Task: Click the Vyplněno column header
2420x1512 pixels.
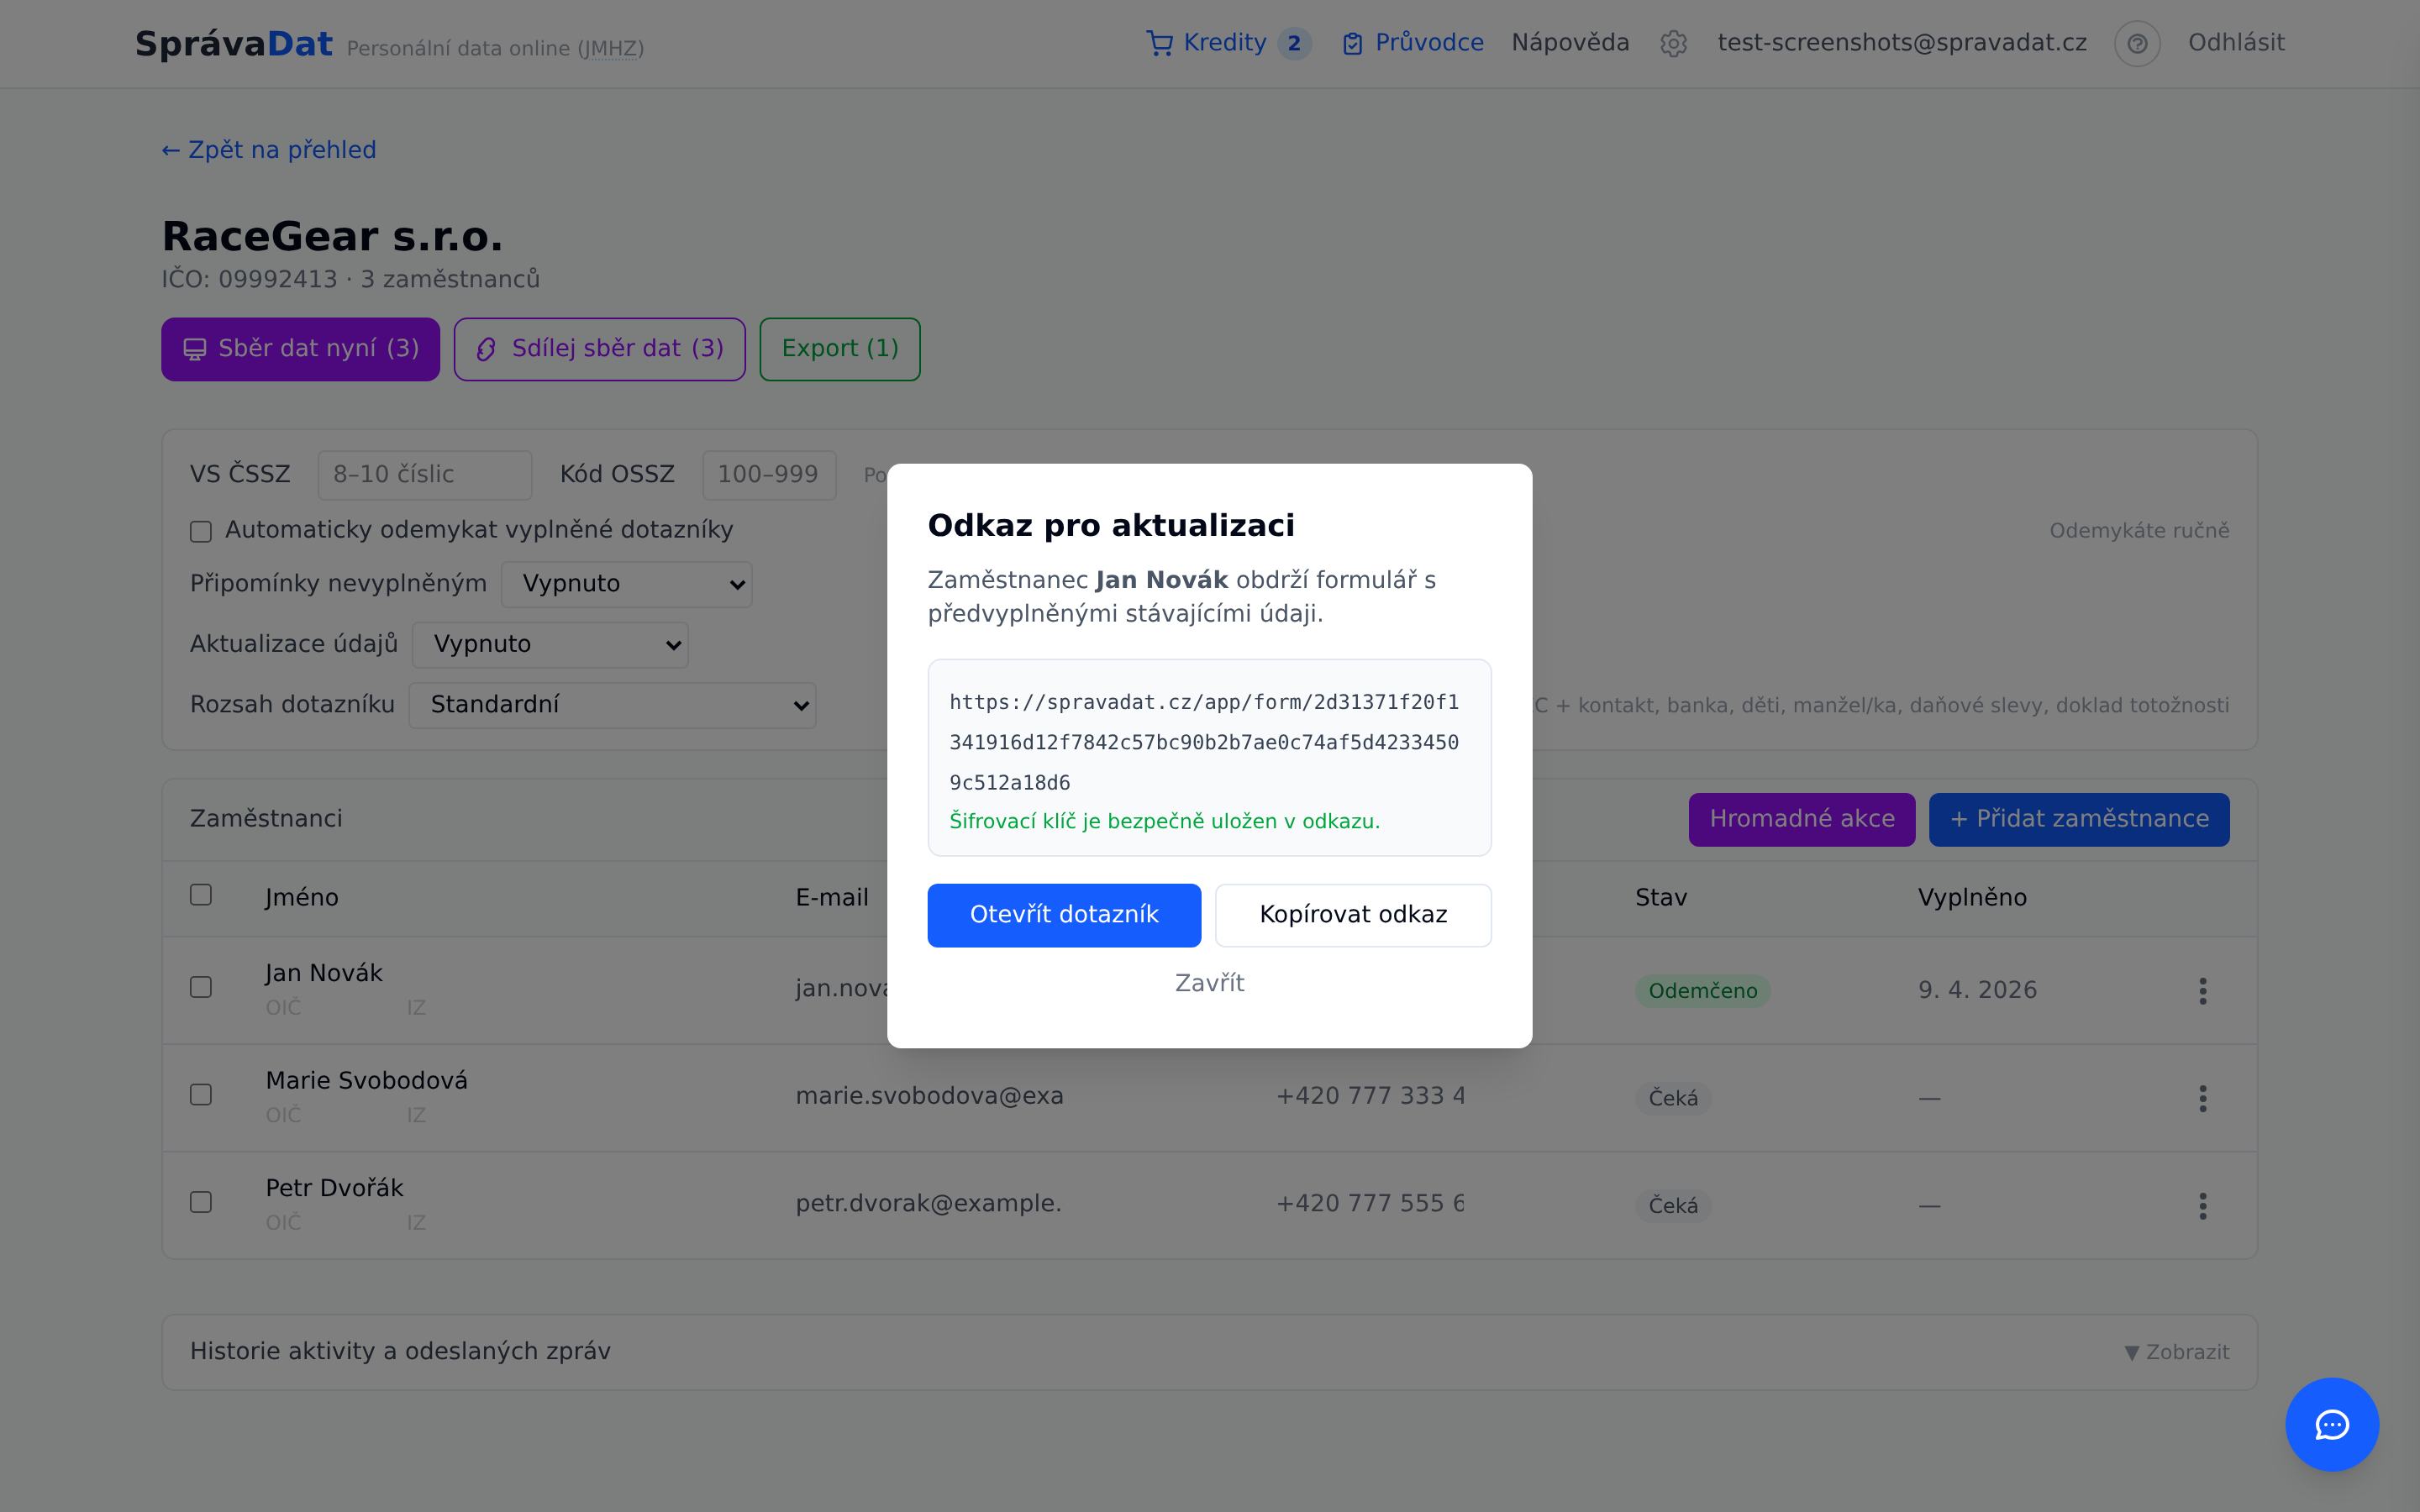Action: tap(1972, 898)
